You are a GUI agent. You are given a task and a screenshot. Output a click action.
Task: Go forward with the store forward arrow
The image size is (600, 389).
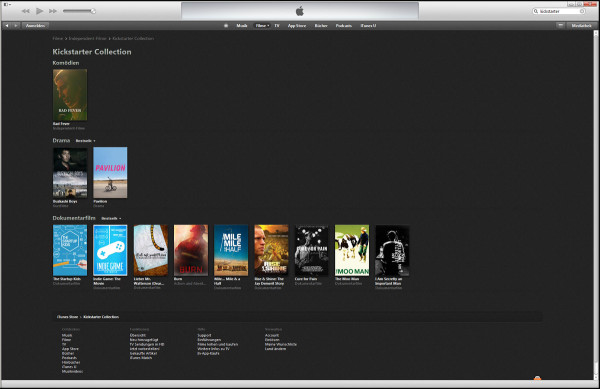(x=16, y=26)
